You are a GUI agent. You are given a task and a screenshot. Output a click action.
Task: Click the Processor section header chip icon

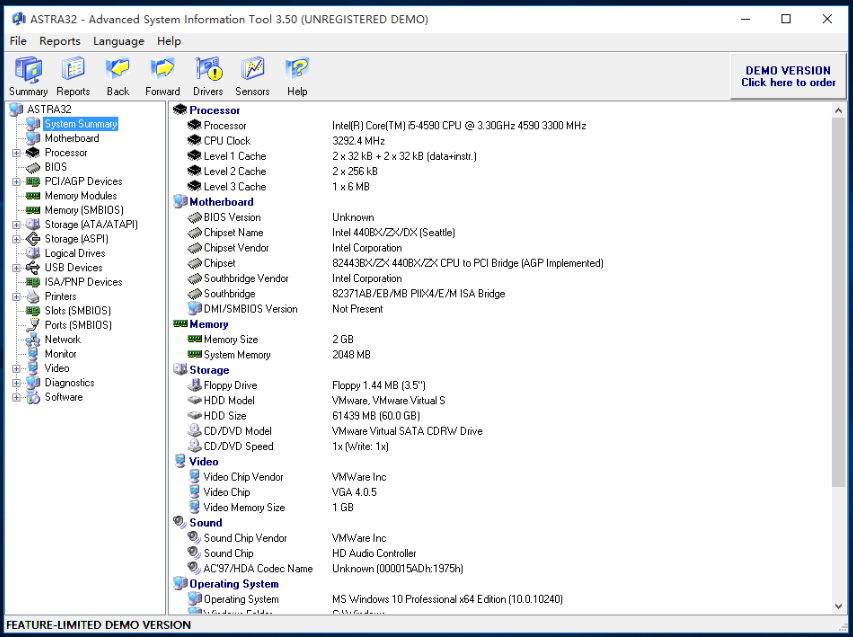(180, 110)
